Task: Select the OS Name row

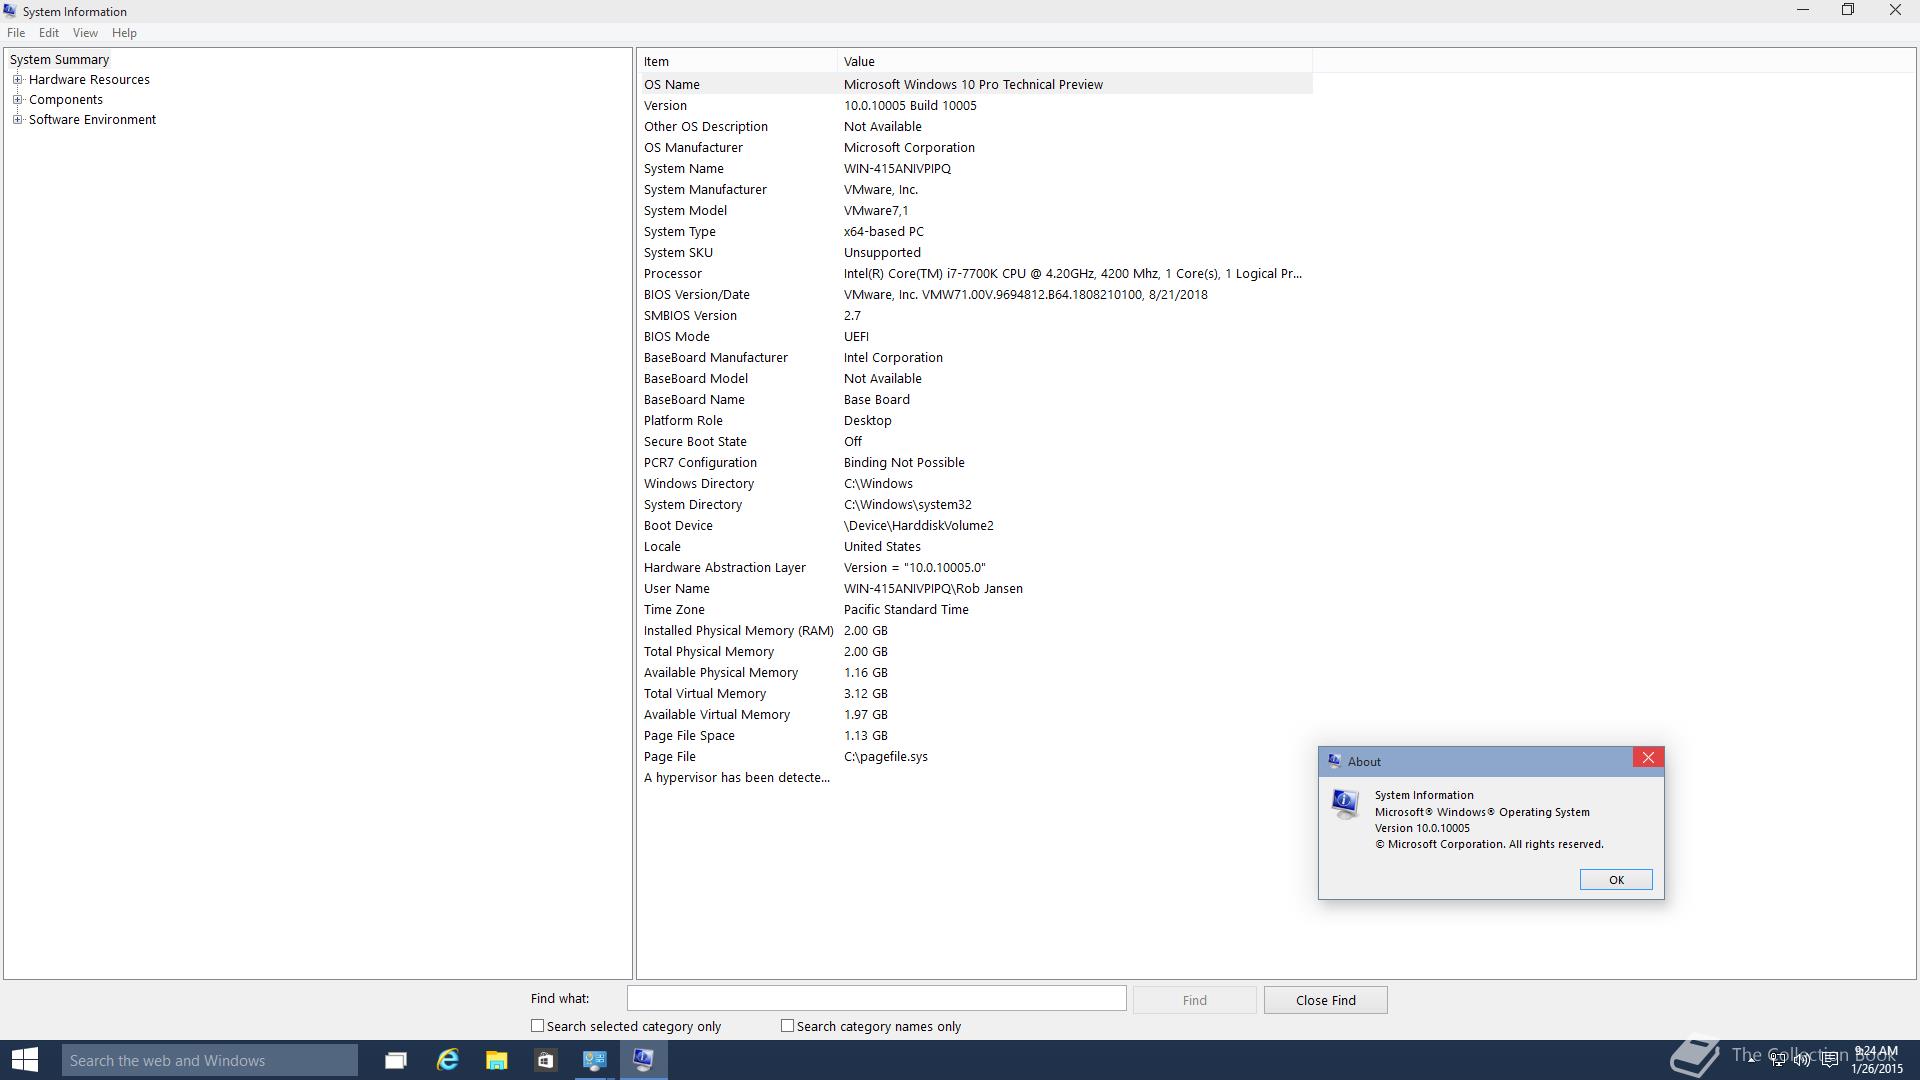Action: point(975,84)
